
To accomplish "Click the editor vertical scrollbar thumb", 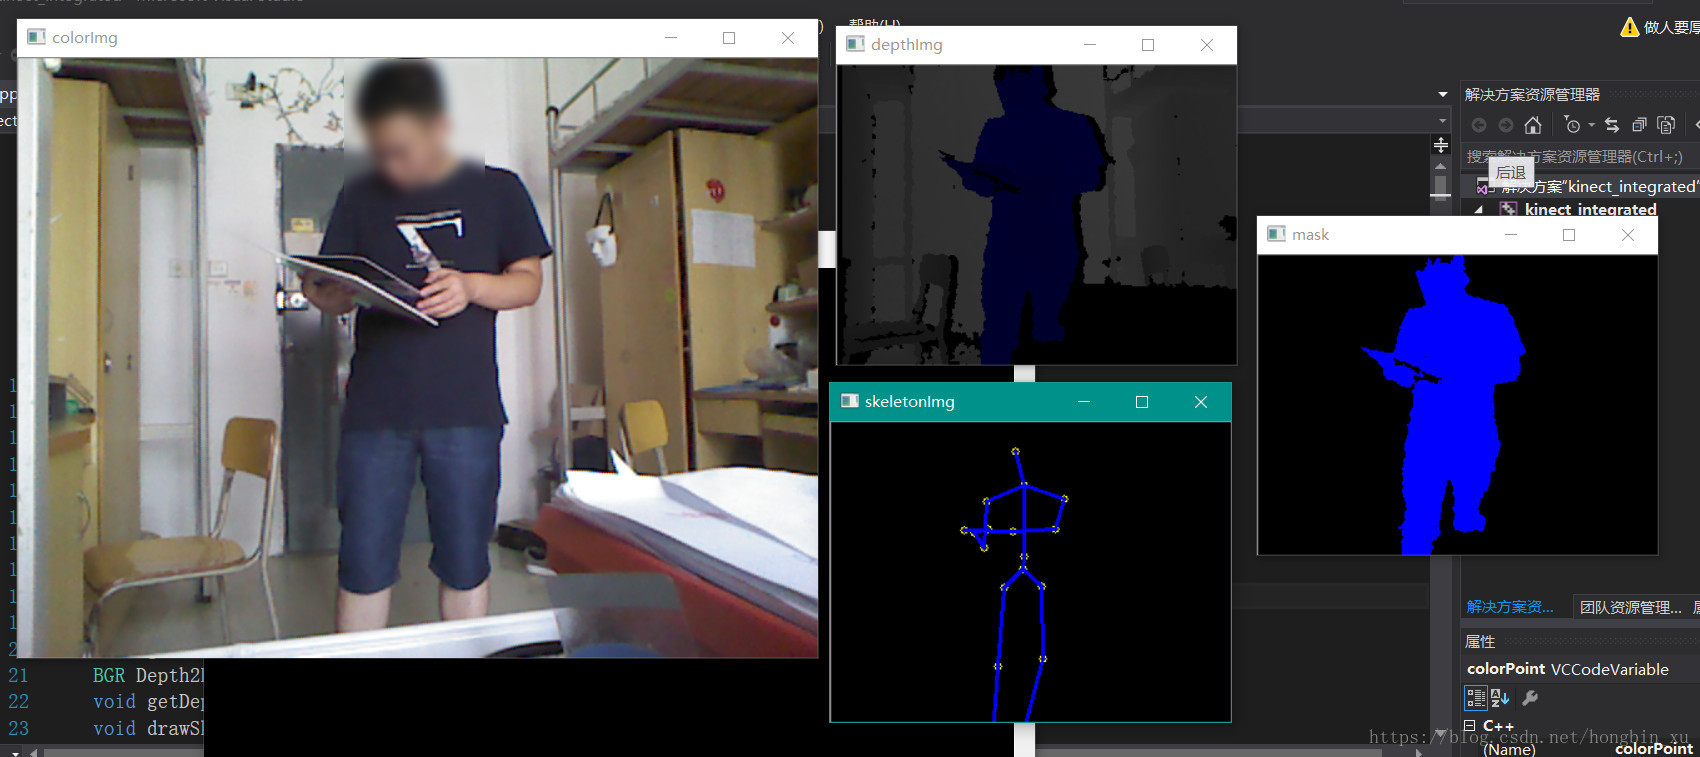I will (1441, 187).
